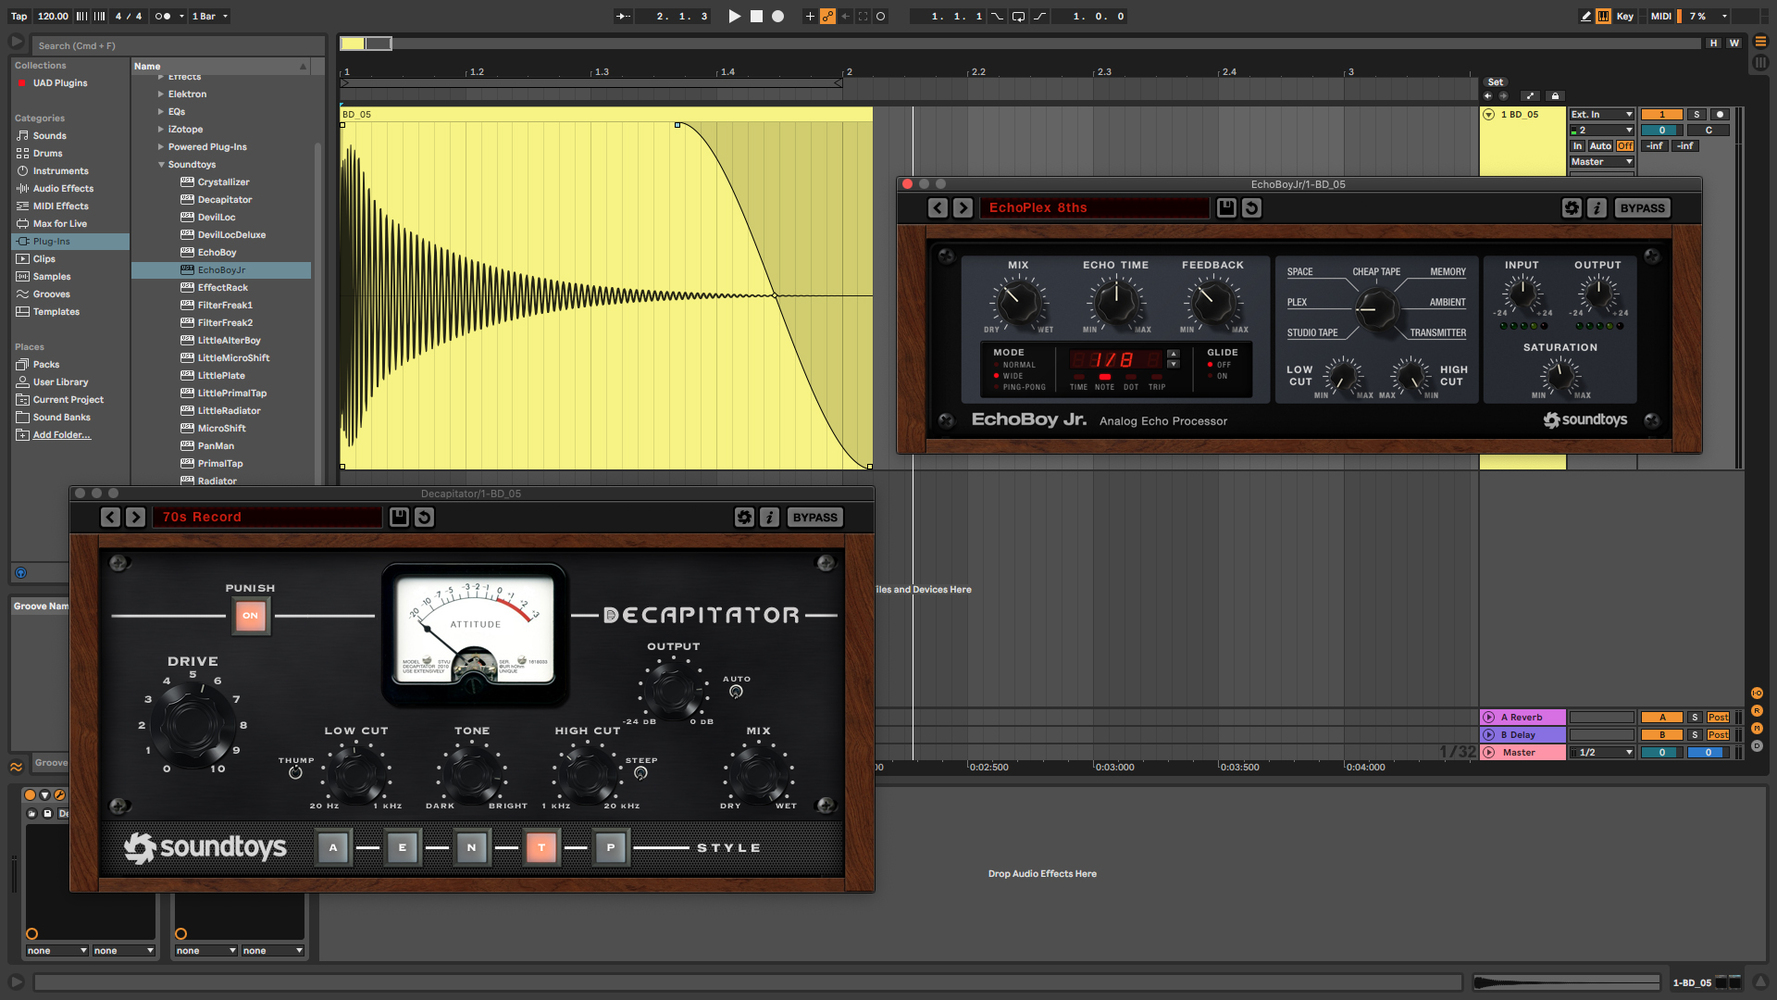Select Dot time mode in EchoBoy Jr.
The width and height of the screenshot is (1777, 1000).
tap(1130, 382)
